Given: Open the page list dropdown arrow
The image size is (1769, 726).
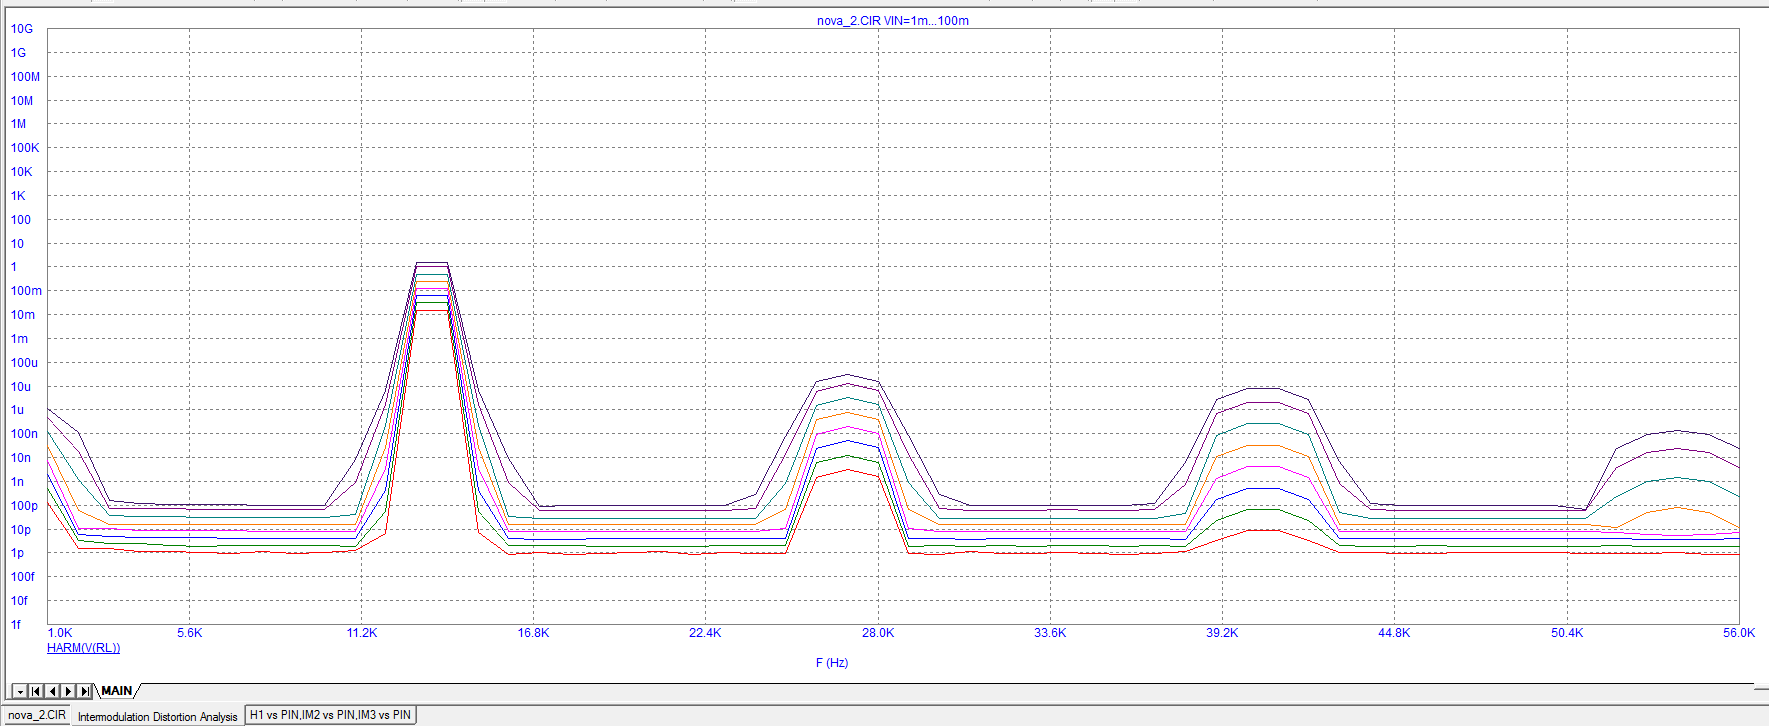Looking at the screenshot, I should (20, 691).
